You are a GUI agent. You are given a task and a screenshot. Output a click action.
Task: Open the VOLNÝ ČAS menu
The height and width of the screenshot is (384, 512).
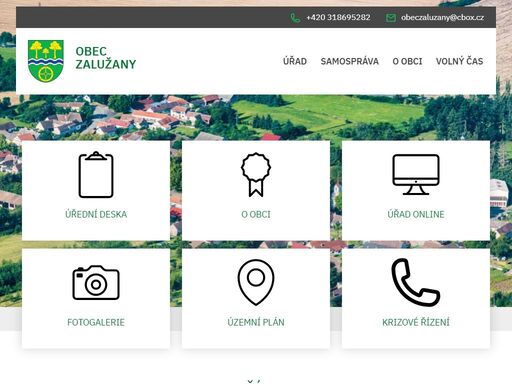click(x=459, y=61)
